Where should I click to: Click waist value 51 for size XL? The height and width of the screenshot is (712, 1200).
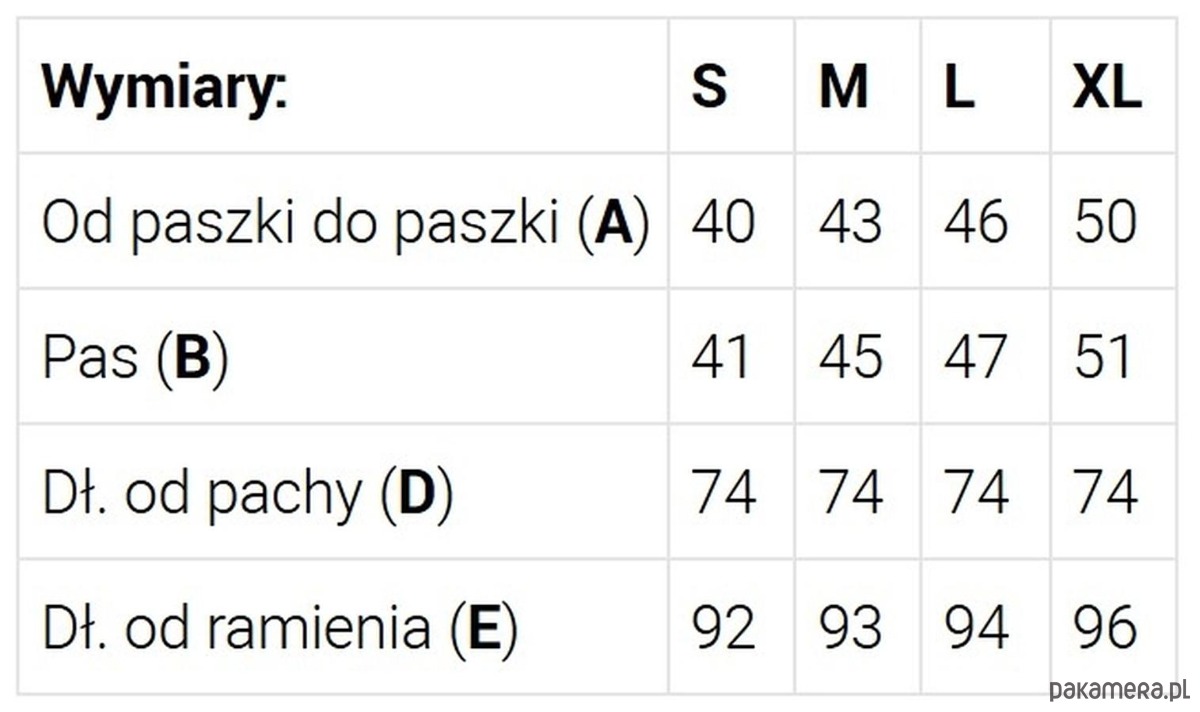pyautogui.click(x=1104, y=357)
